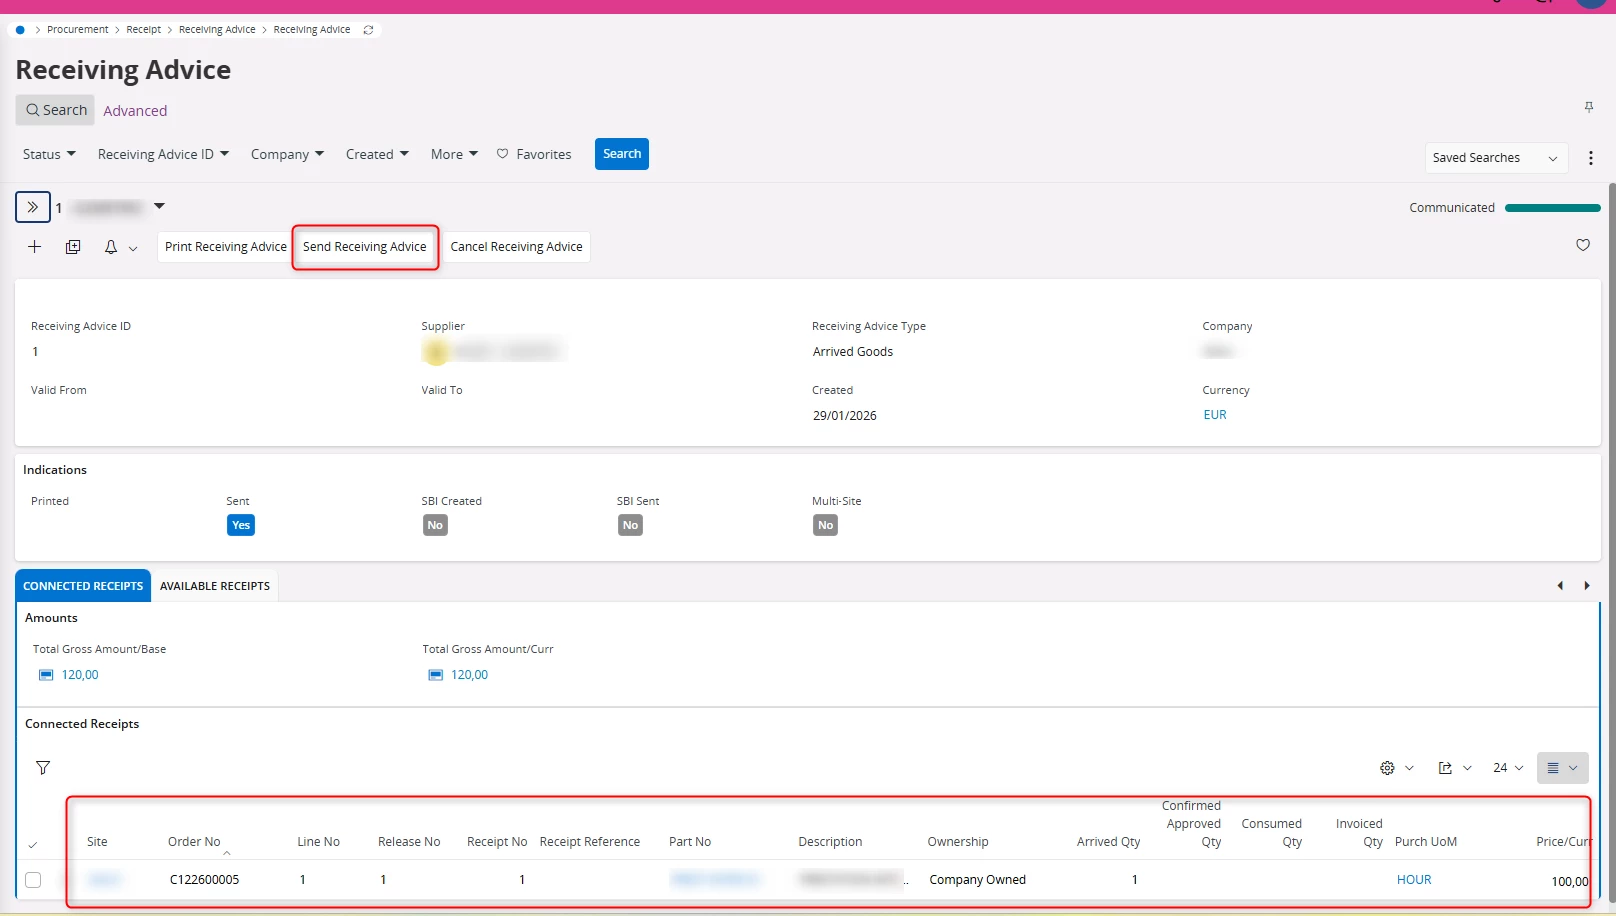Click the Send Receiving Advice button

coord(365,247)
